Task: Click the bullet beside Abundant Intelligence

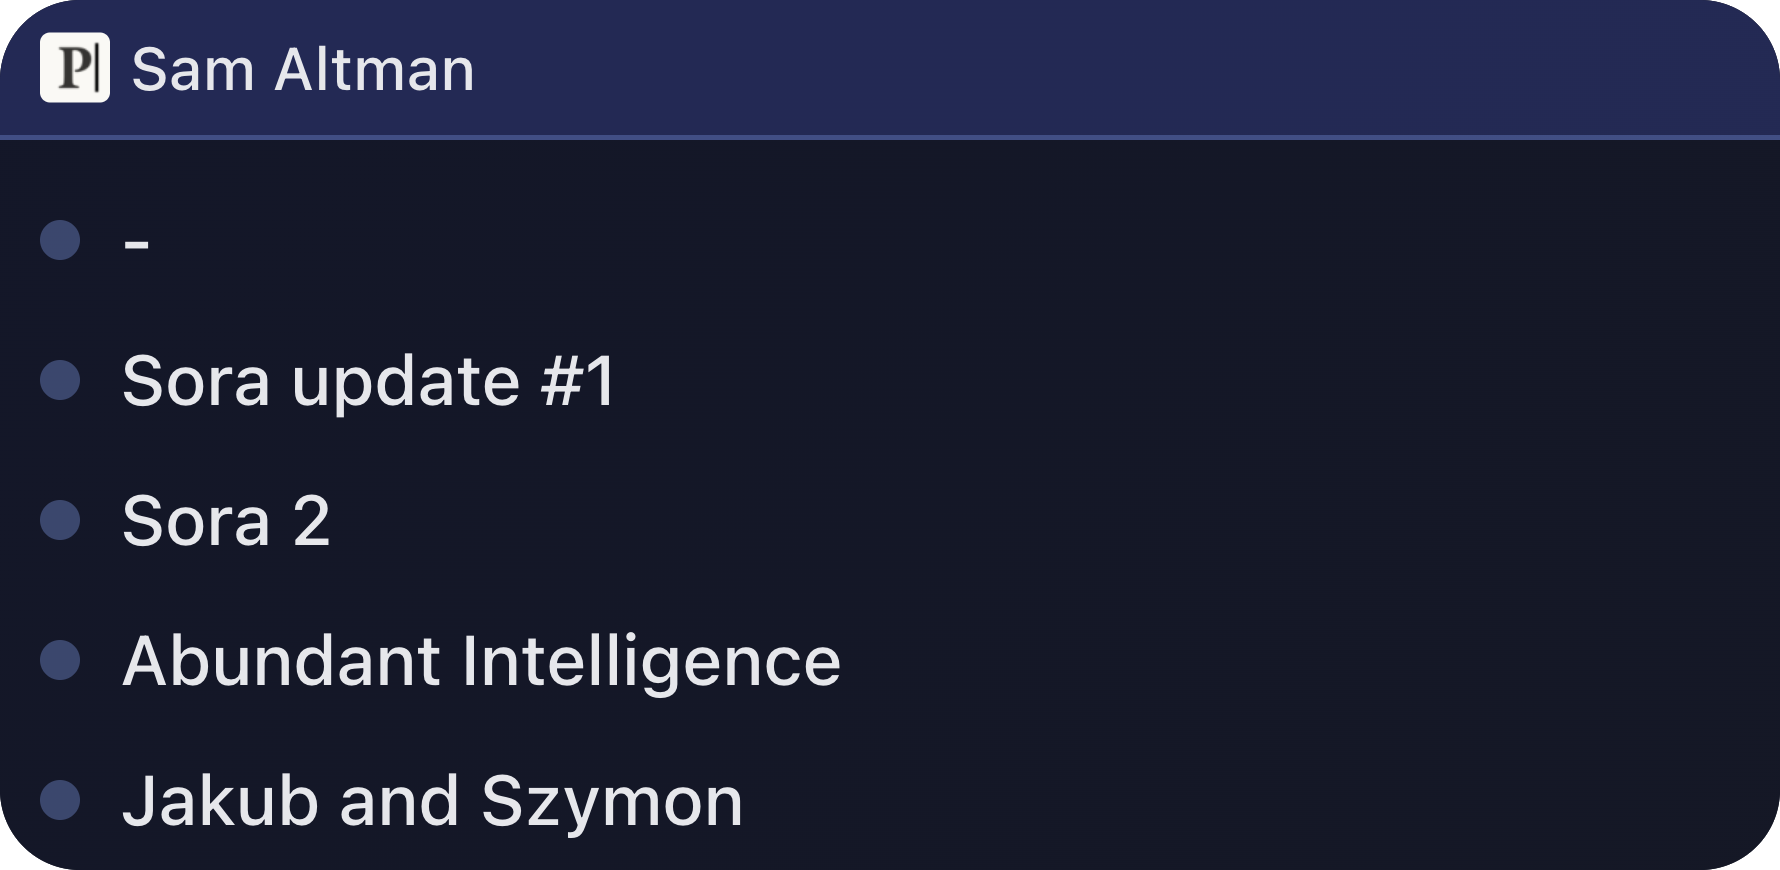Action: (x=60, y=660)
